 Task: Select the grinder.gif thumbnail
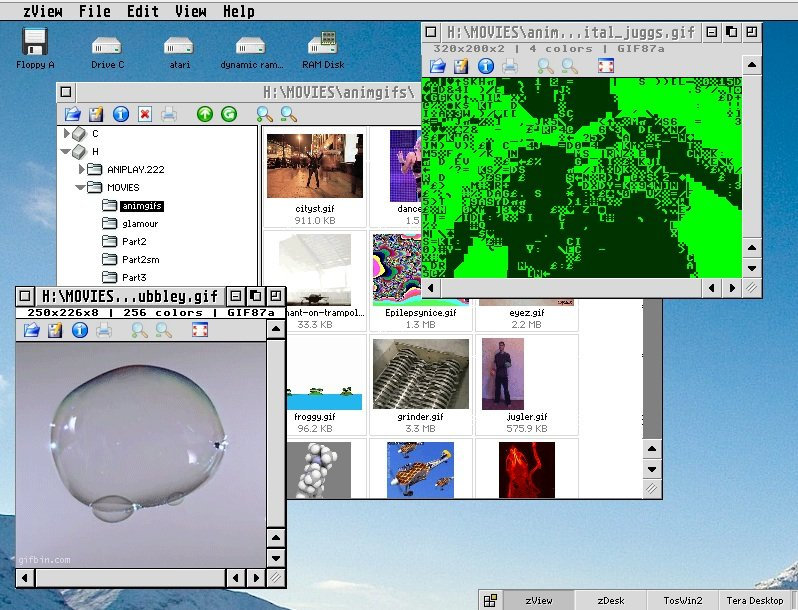(420, 374)
